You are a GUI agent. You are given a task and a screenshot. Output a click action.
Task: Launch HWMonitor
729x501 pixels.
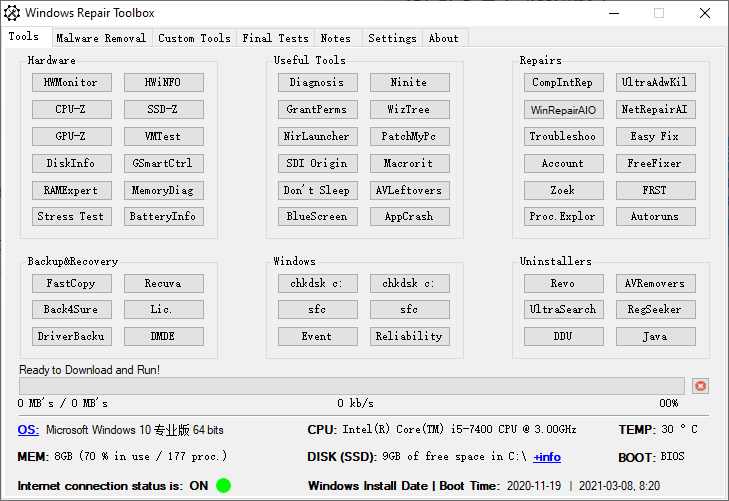[x=72, y=82]
